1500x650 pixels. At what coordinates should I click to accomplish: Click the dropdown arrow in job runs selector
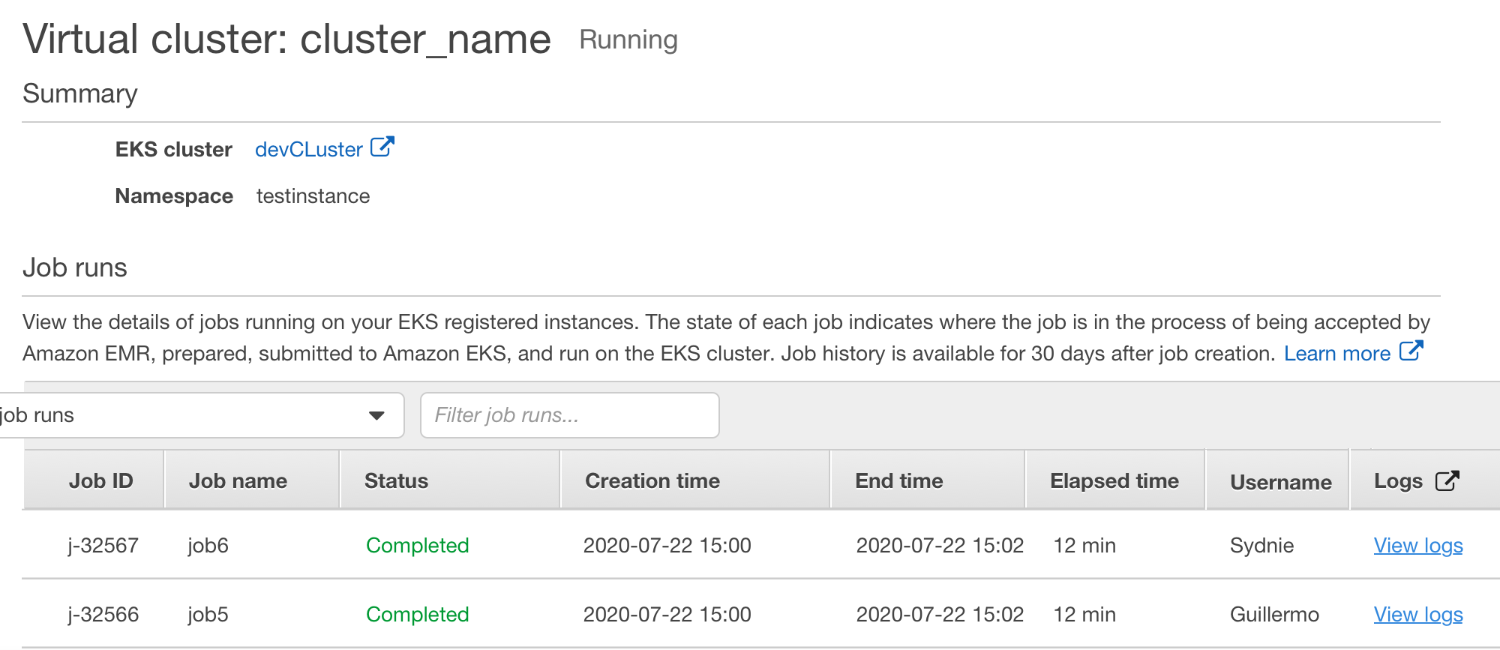(x=377, y=416)
